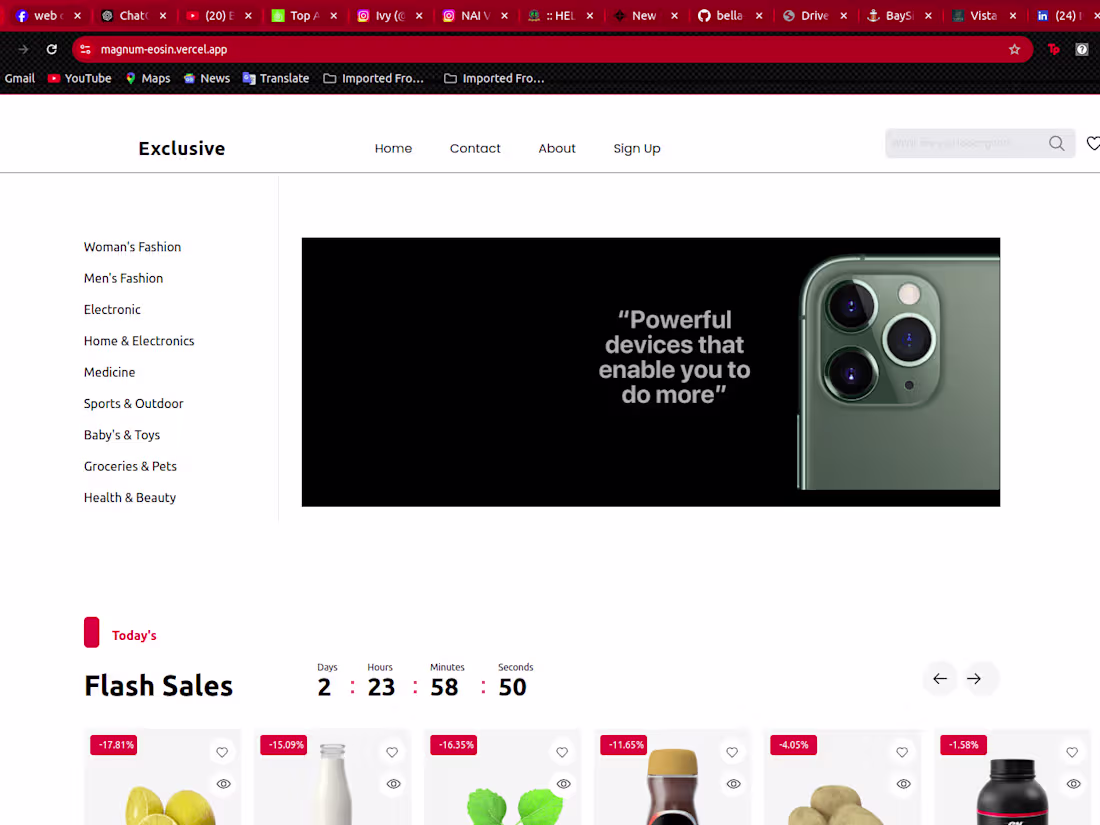Open the YouTube shortcut in the bookmarks bar
The height and width of the screenshot is (825, 1100).
[79, 78]
